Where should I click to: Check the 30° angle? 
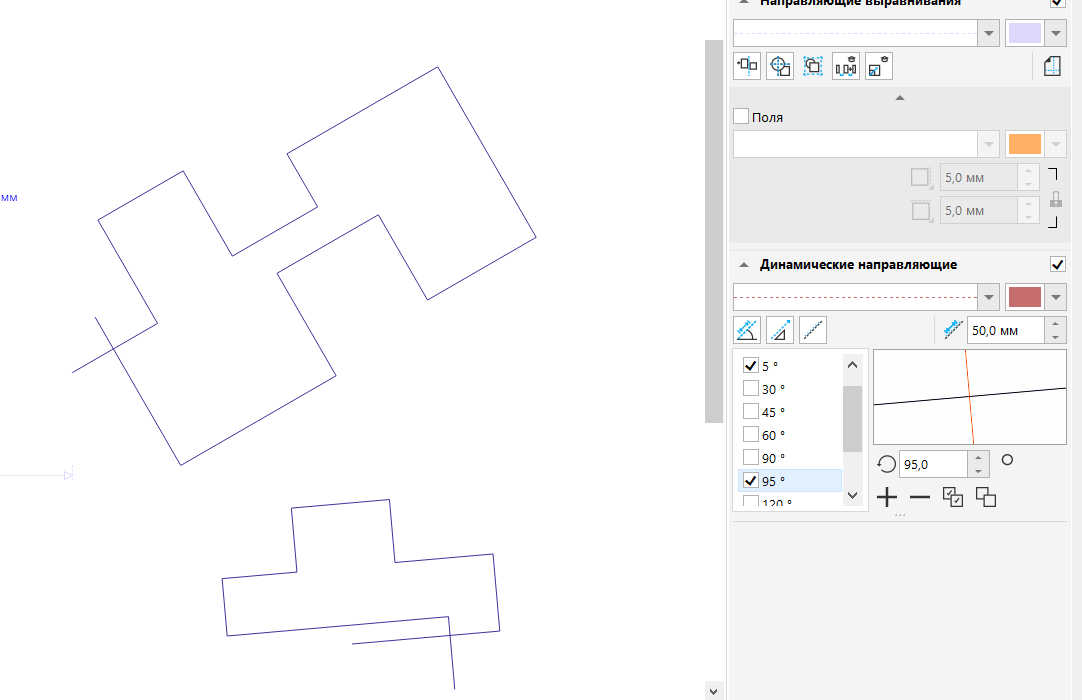click(x=751, y=389)
